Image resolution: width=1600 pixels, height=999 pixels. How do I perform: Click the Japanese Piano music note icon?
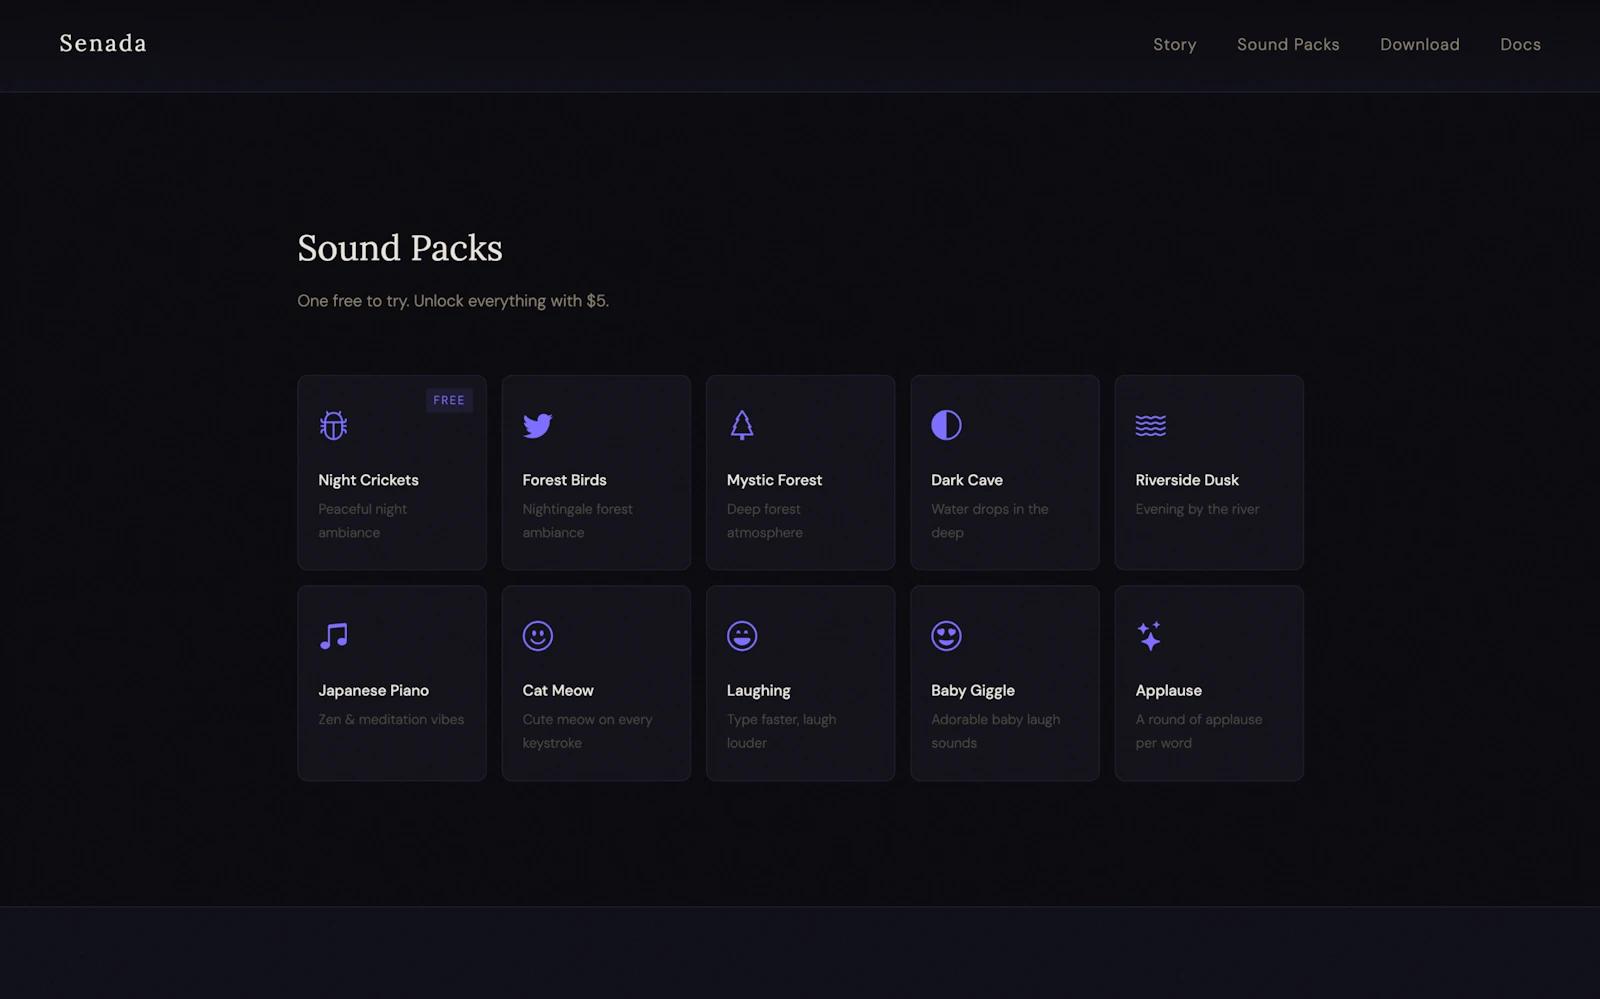333,636
